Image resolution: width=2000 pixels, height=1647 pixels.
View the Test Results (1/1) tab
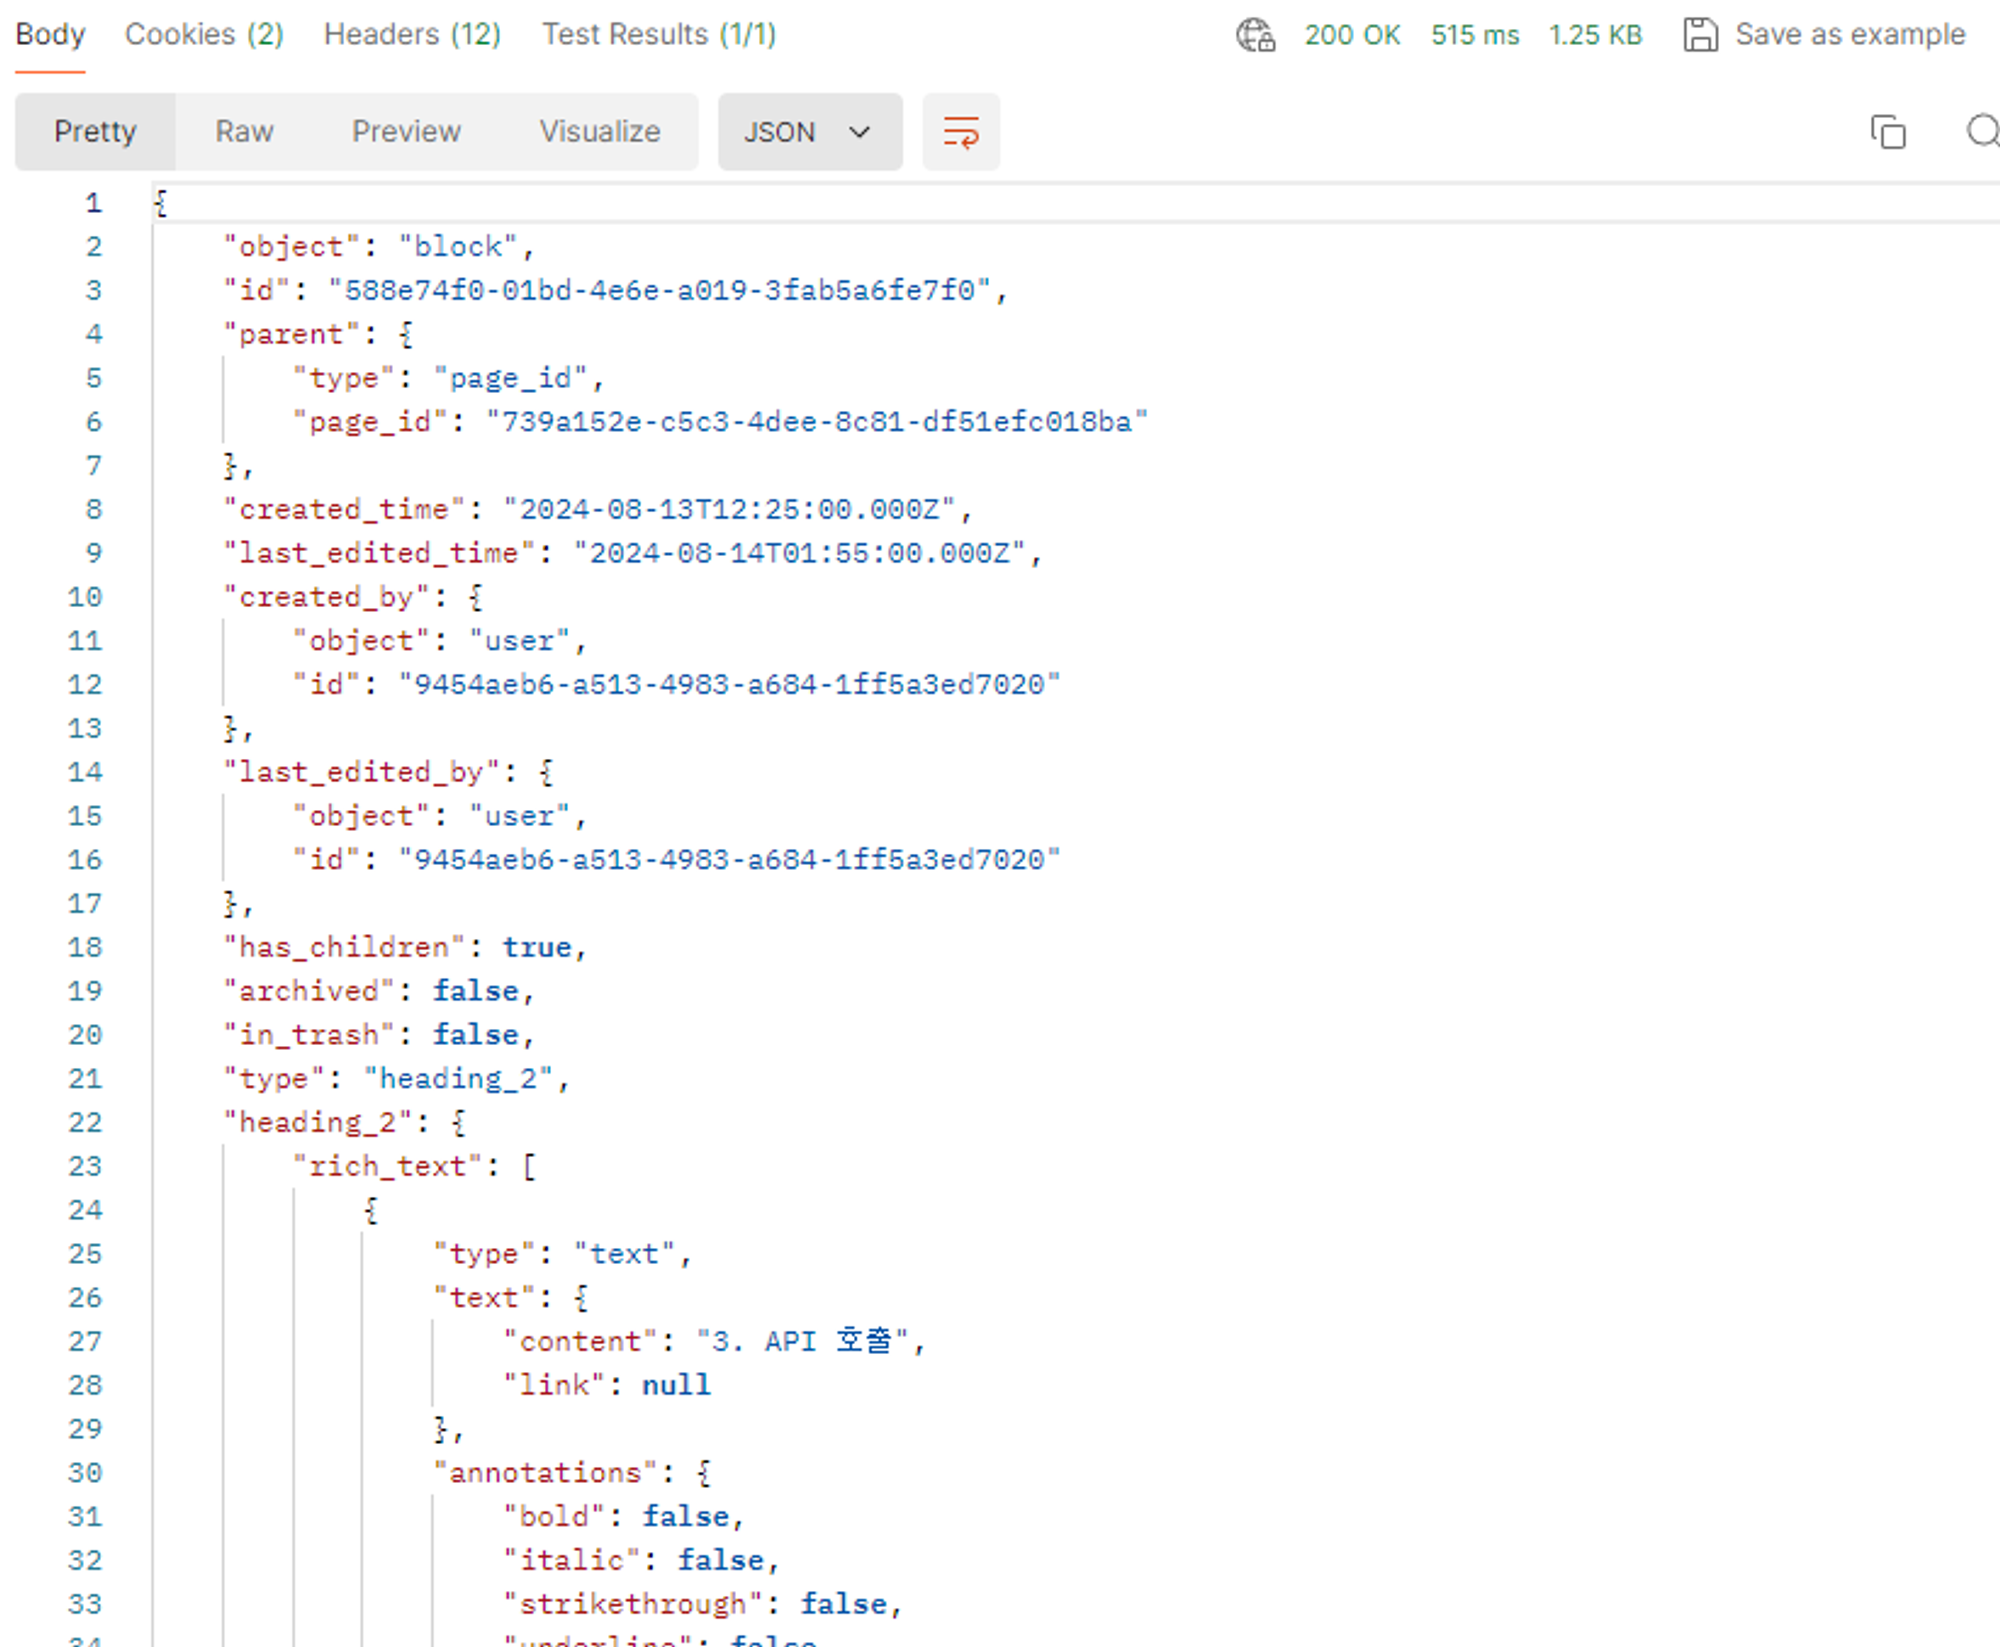659,35
